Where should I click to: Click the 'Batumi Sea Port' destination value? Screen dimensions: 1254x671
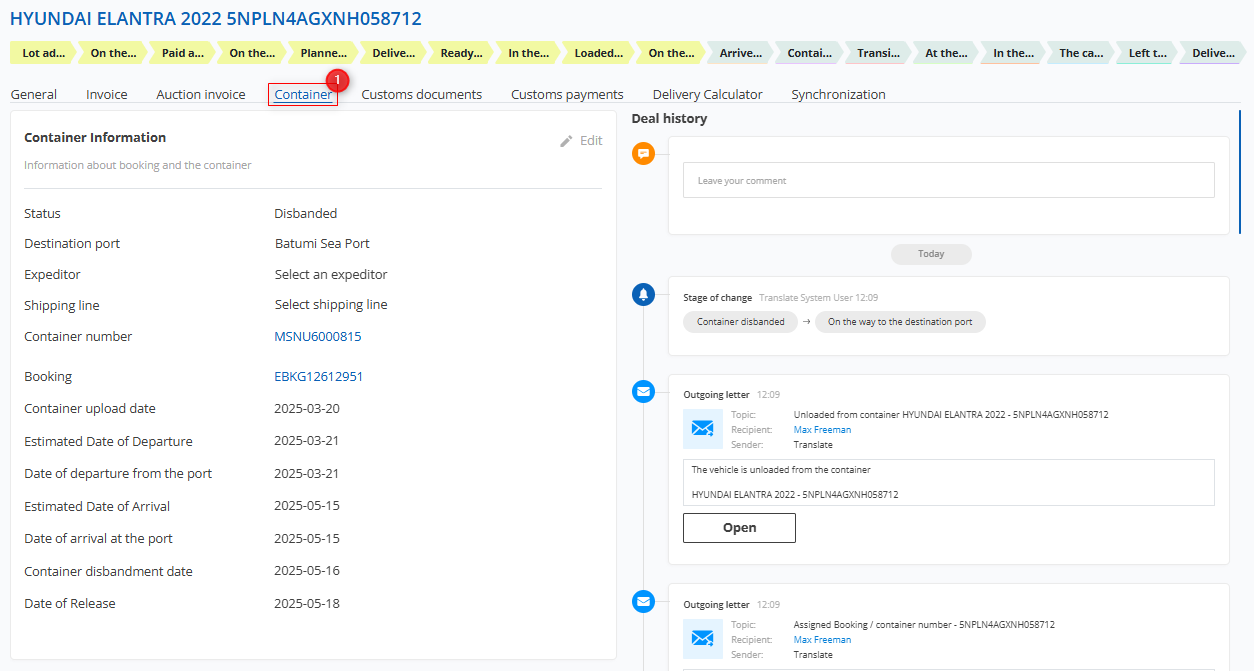[322, 244]
